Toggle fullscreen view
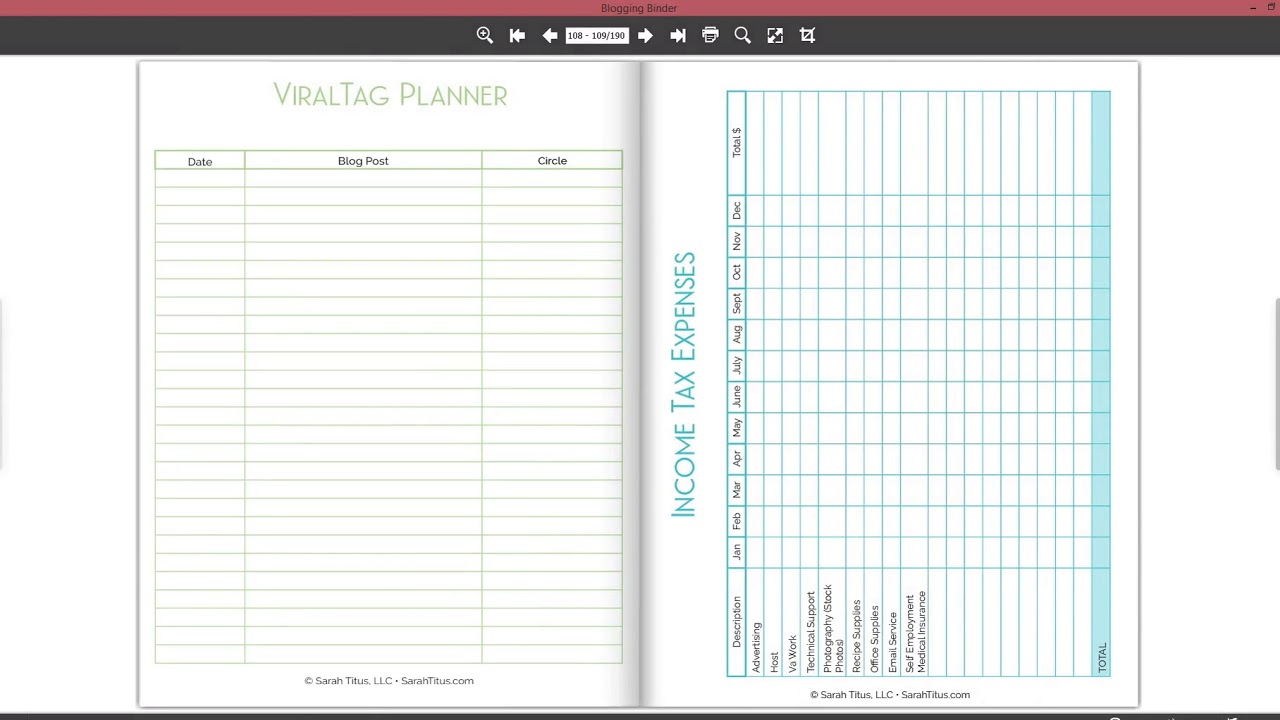This screenshot has width=1280, height=720. [x=775, y=35]
